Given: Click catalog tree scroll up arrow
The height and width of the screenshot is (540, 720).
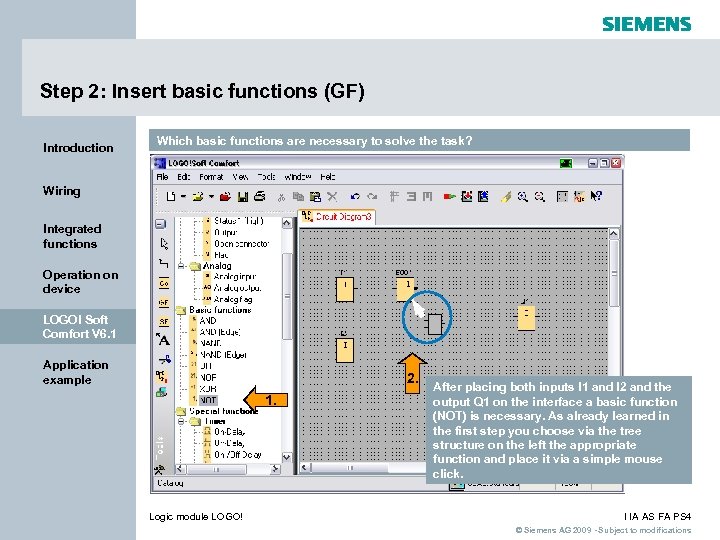Looking at the screenshot, I should (287, 223).
